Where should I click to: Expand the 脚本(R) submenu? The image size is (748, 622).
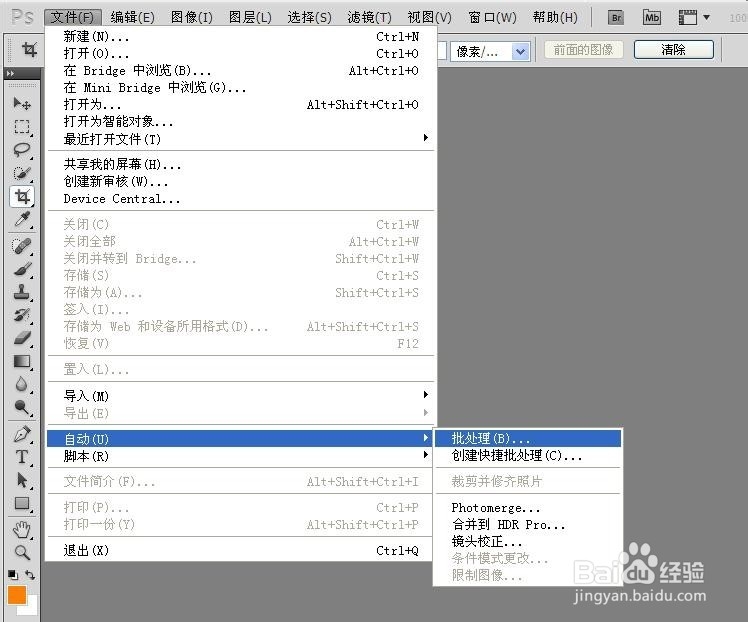point(241,456)
